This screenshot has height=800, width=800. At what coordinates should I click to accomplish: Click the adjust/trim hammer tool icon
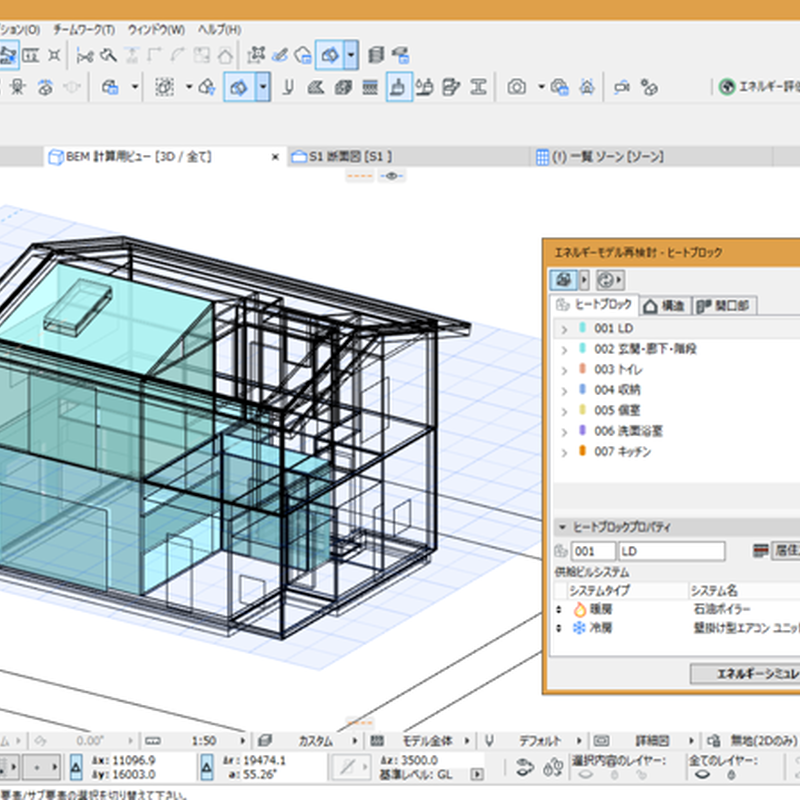tap(108, 55)
